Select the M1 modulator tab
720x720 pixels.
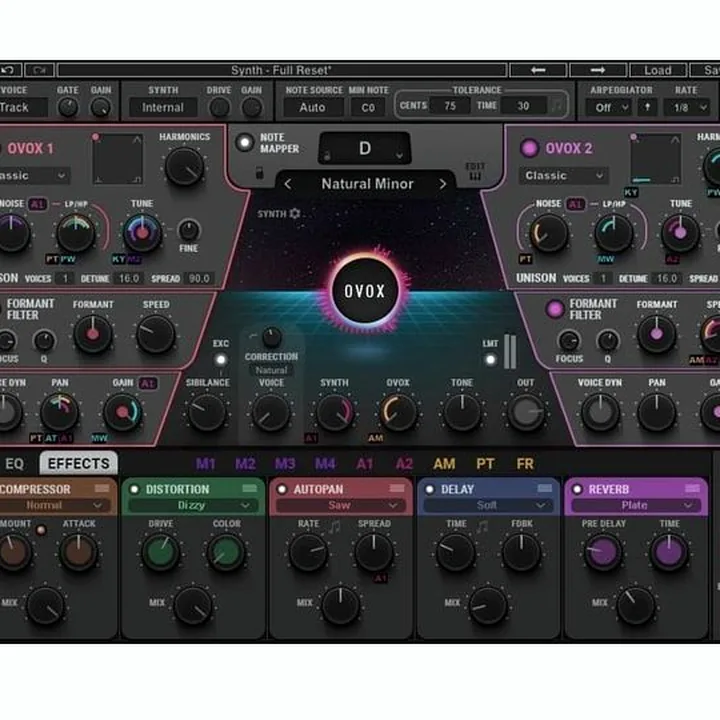(206, 464)
